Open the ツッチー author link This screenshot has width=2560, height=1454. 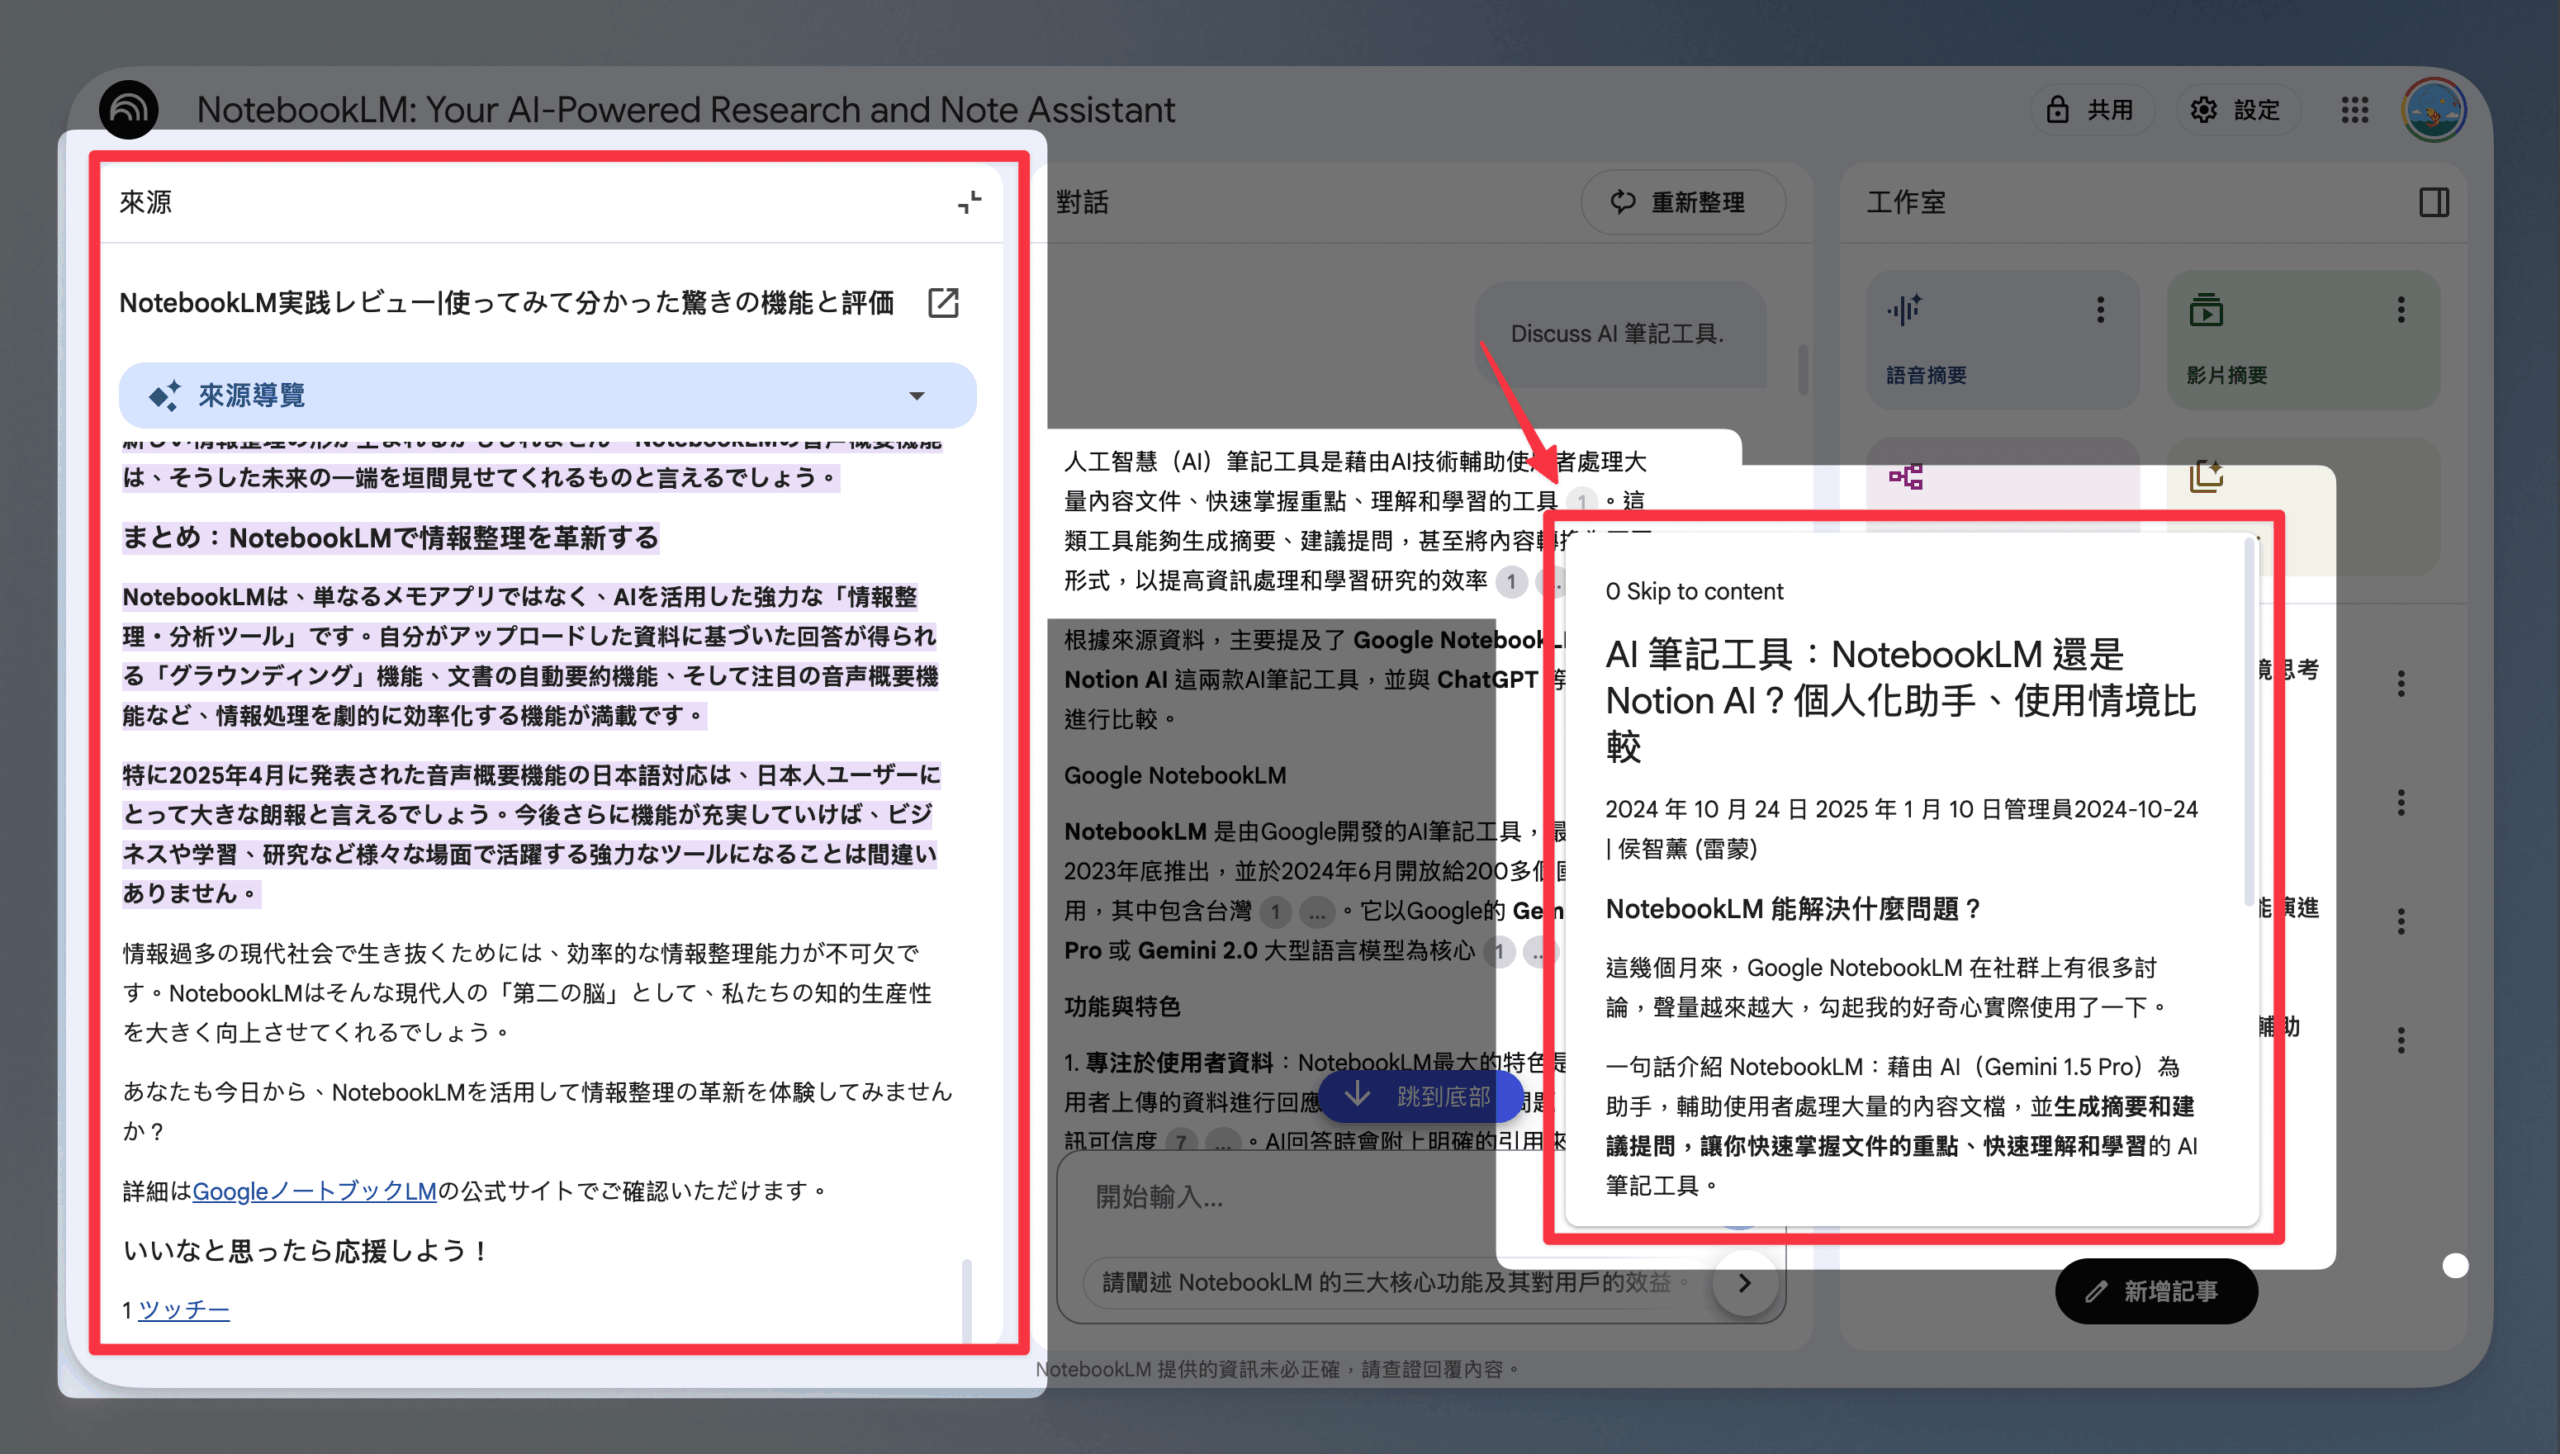tap(184, 1310)
